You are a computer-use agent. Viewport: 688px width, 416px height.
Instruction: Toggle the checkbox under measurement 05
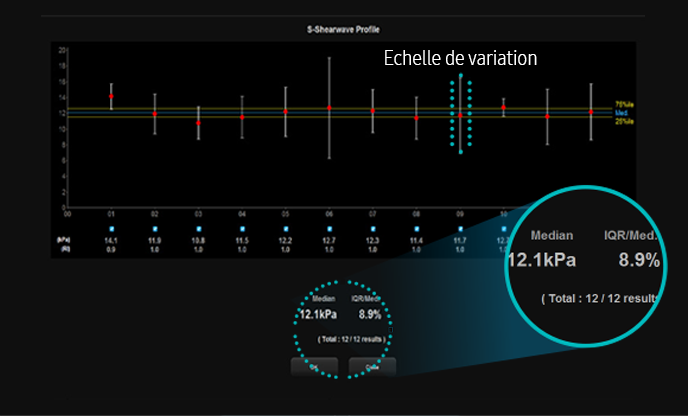point(286,227)
